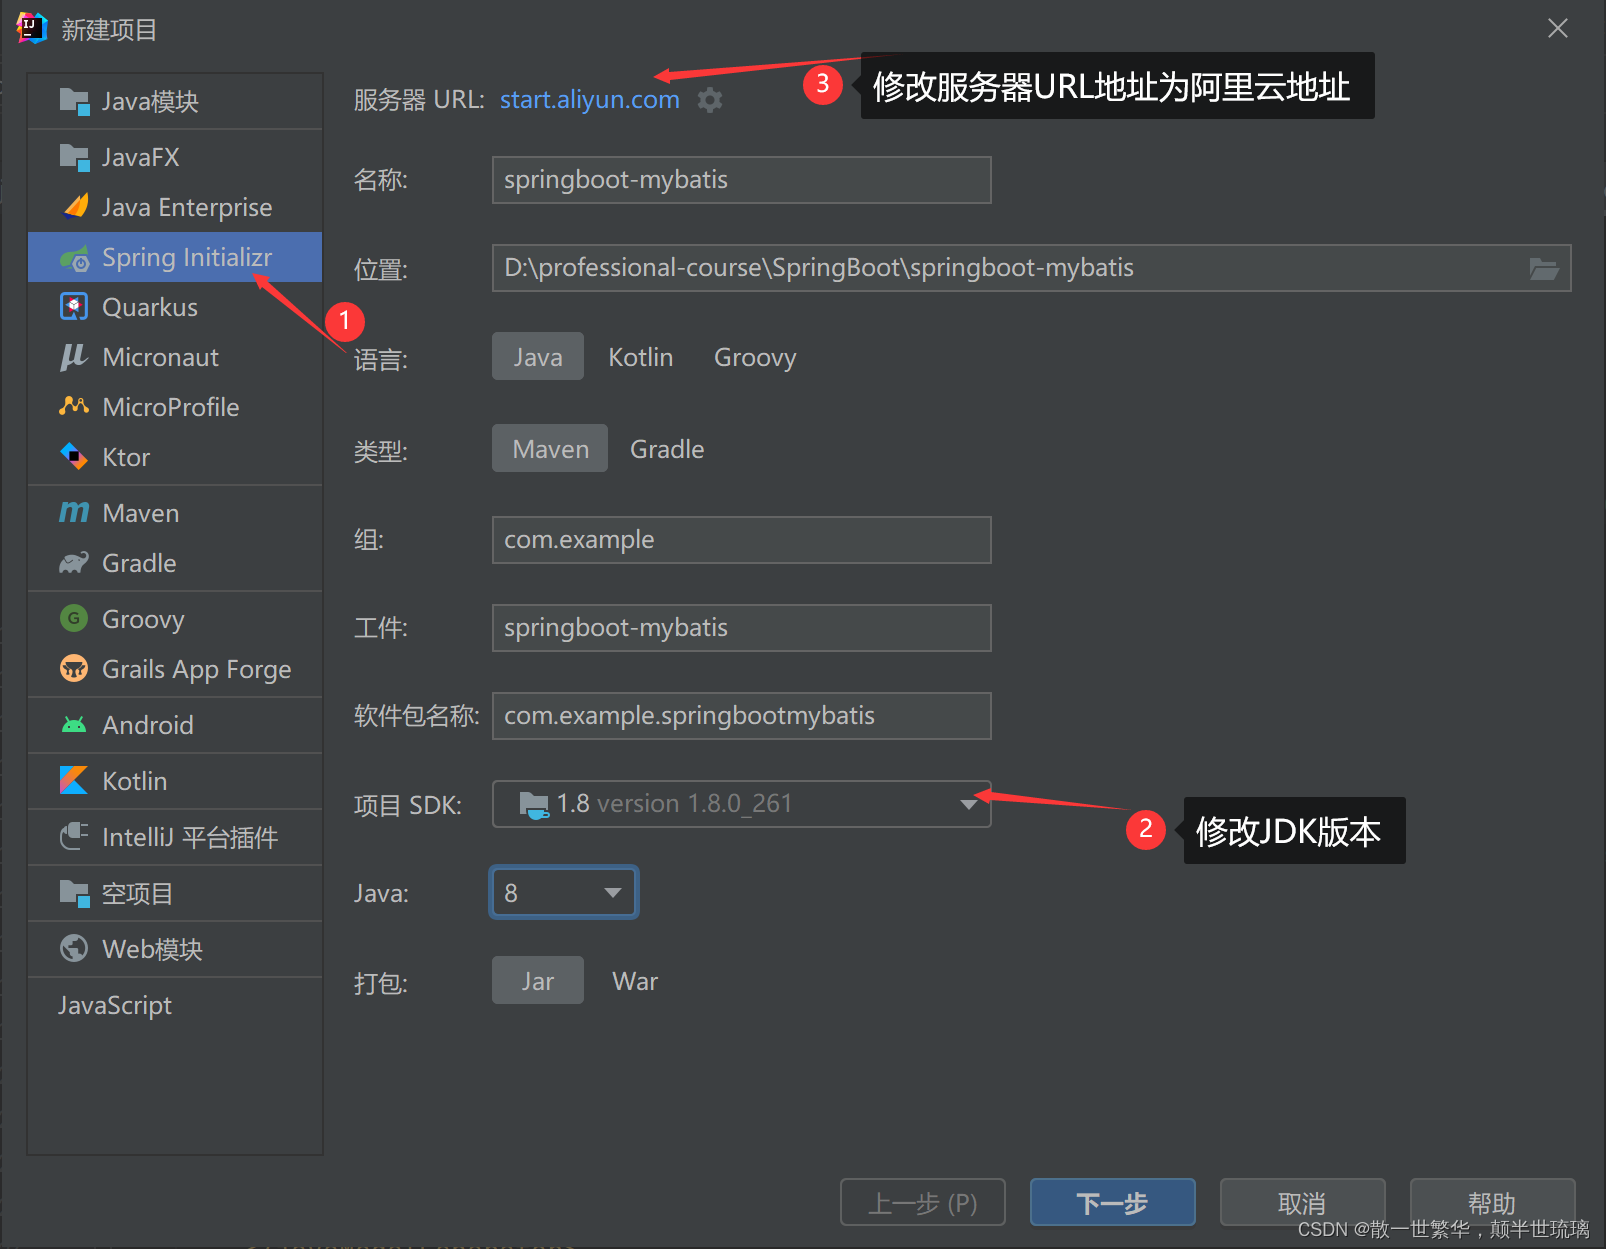1606x1249 pixels.
Task: Click the 下一步 button
Action: click(1112, 1202)
